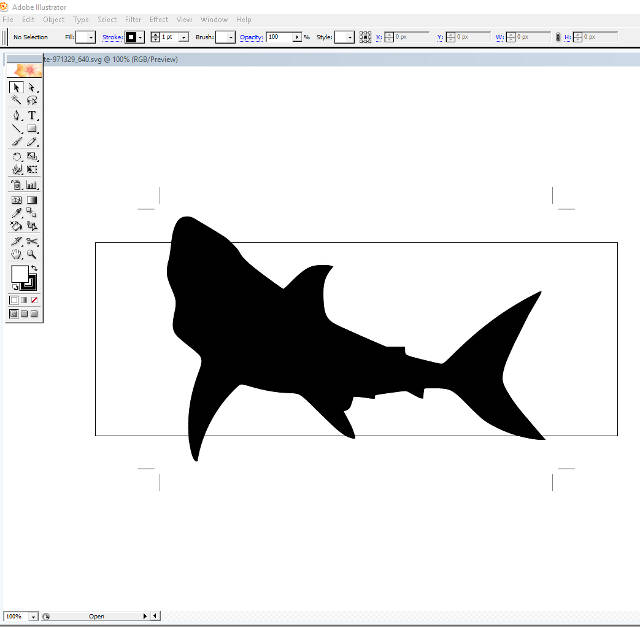Screen dimensions: 640x627
Task: Select the Lasso tool
Action: pyautogui.click(x=32, y=100)
